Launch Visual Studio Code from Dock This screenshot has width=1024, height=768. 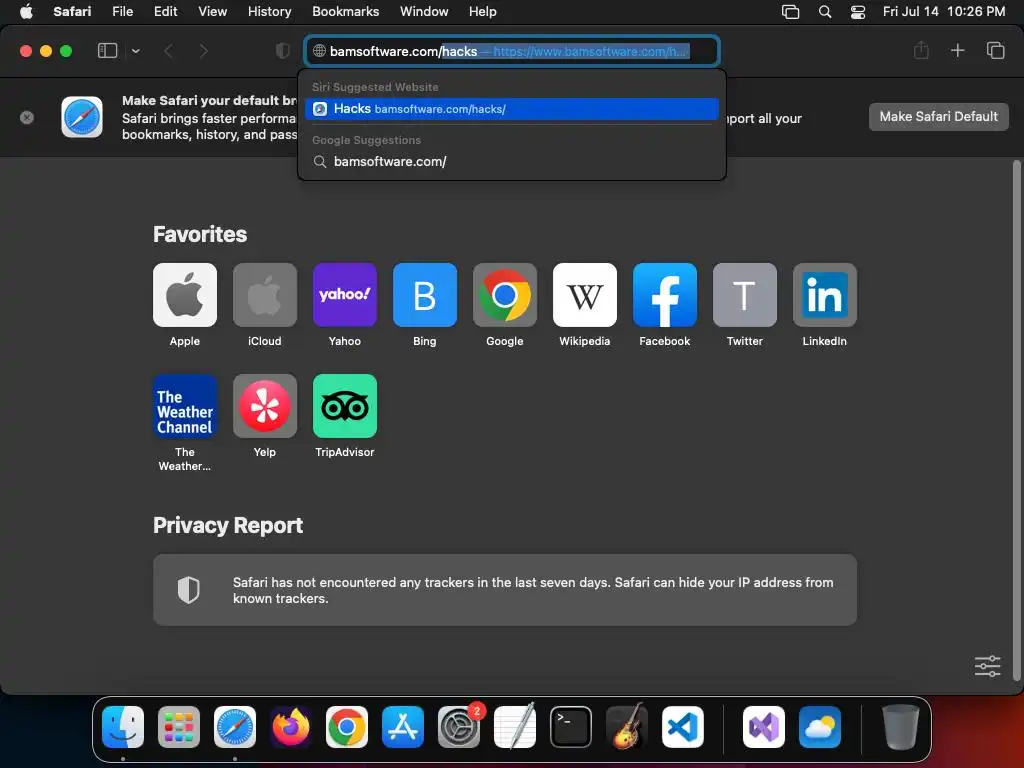tap(682, 726)
